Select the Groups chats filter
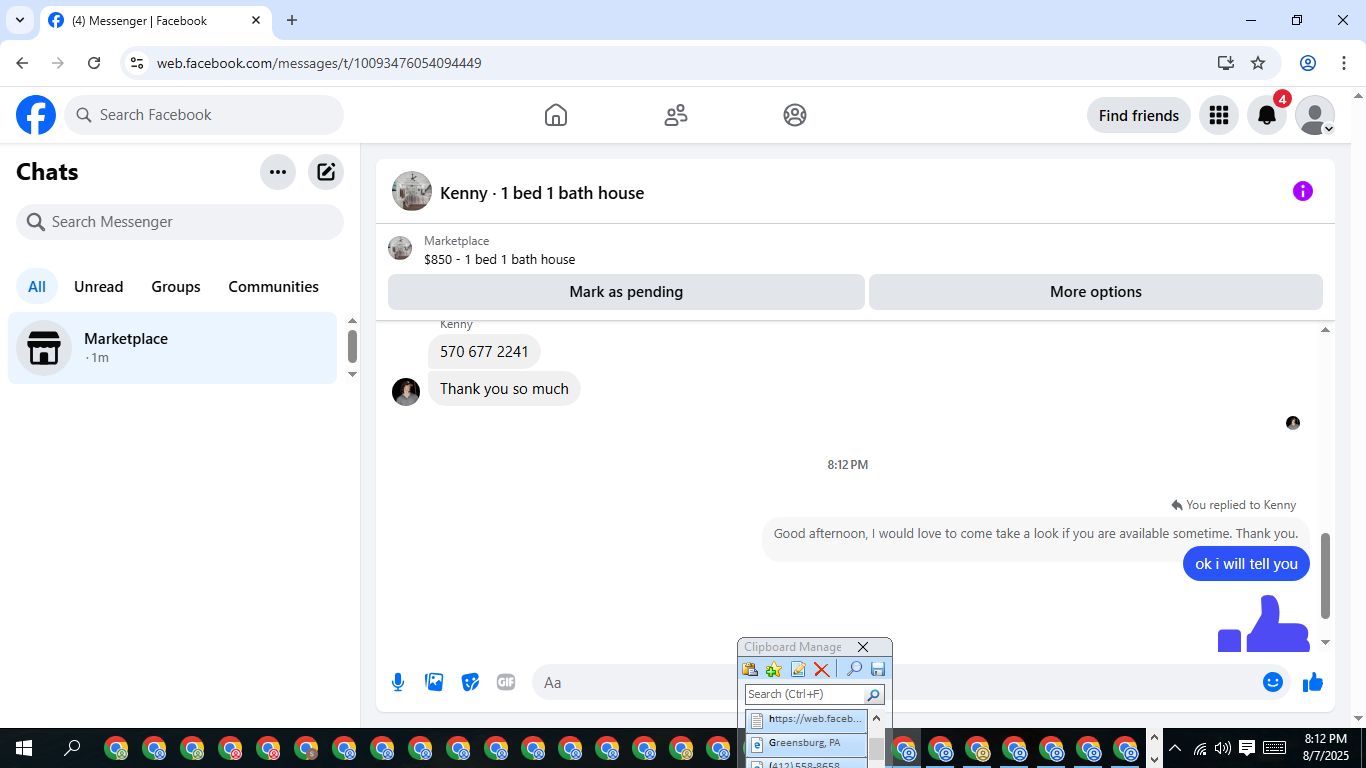Viewport: 1366px width, 768px height. [x=176, y=287]
